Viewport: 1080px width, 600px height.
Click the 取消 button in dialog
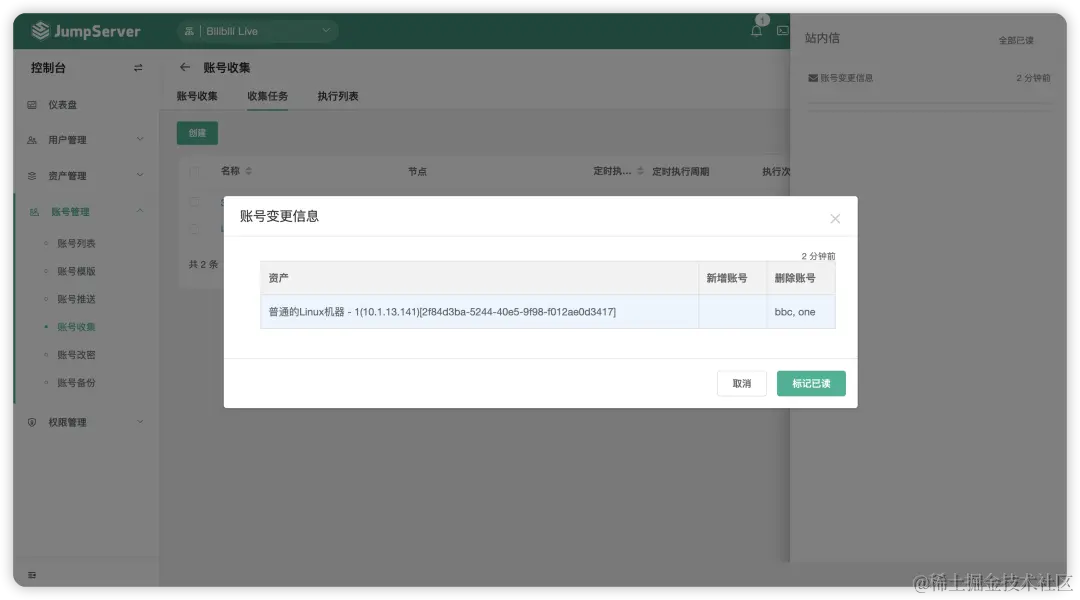[x=742, y=384]
